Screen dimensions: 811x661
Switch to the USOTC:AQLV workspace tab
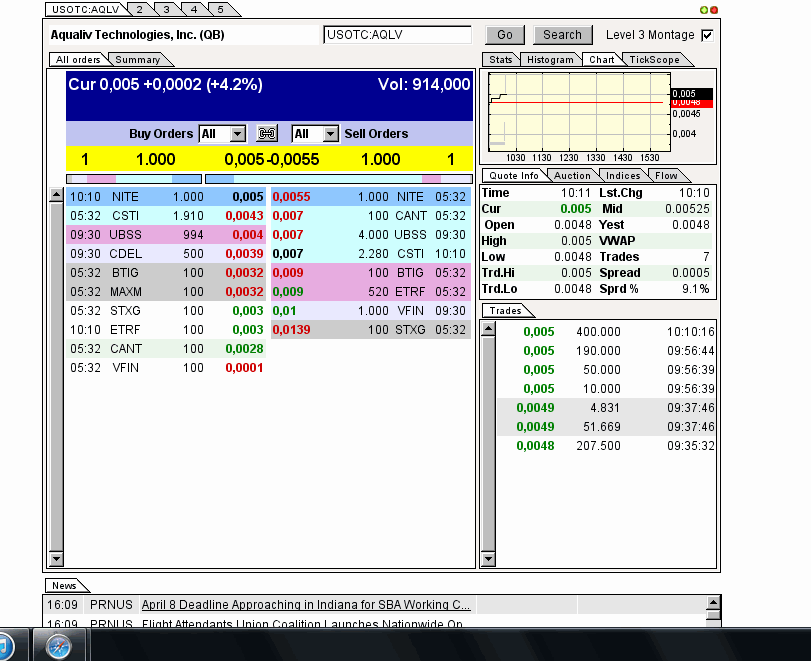click(x=86, y=9)
